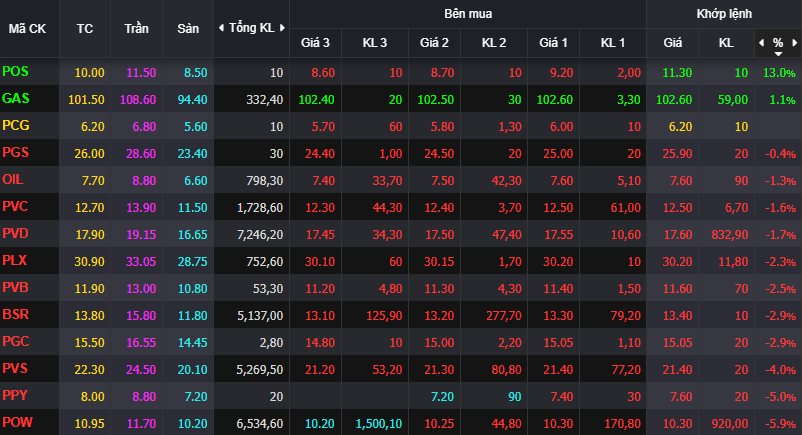This screenshot has height=435, width=802.
Task: Click the left arrow before % column
Action: [762, 43]
